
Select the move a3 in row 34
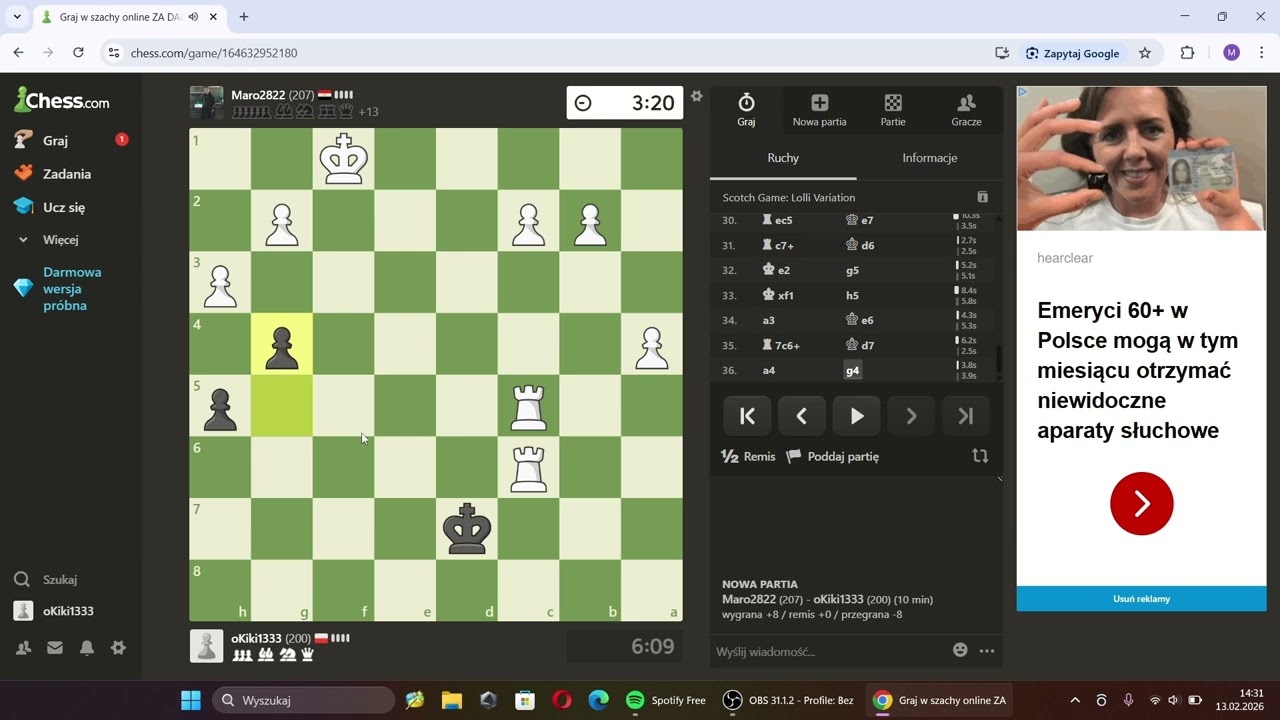coord(769,320)
